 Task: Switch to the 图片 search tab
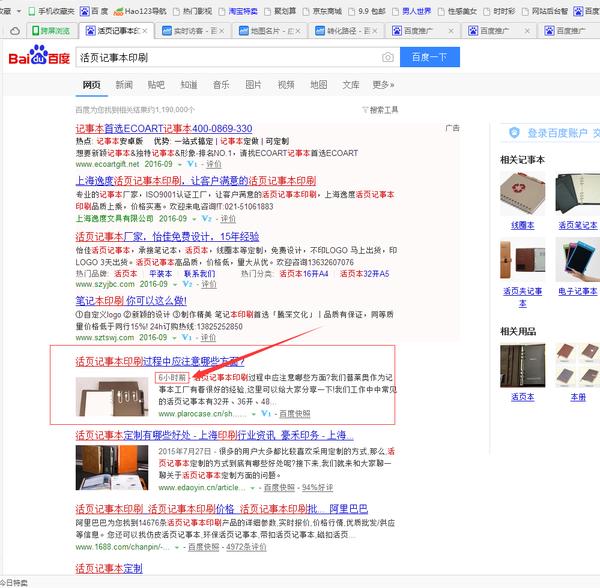click(x=253, y=85)
